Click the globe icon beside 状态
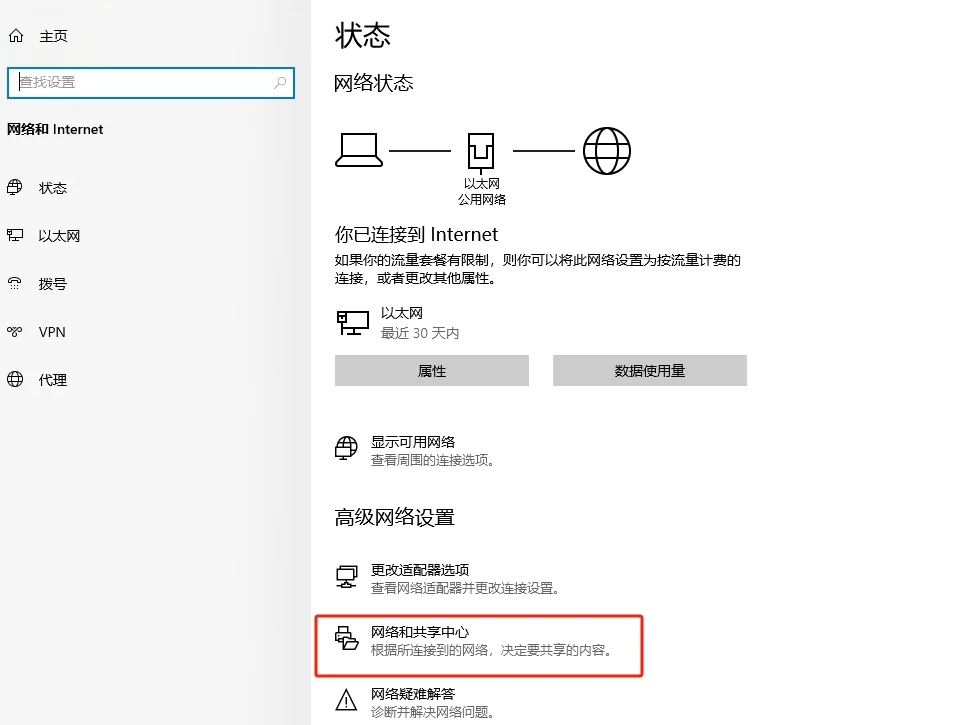Image resolution: width=966 pixels, height=725 pixels. [x=15, y=187]
